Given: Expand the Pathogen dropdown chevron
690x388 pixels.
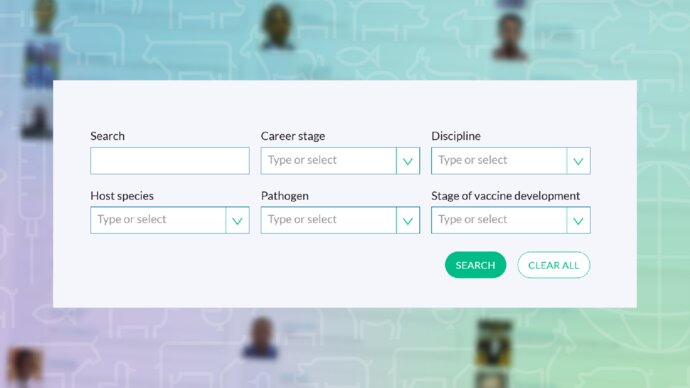Looking at the screenshot, I should [x=408, y=220].
